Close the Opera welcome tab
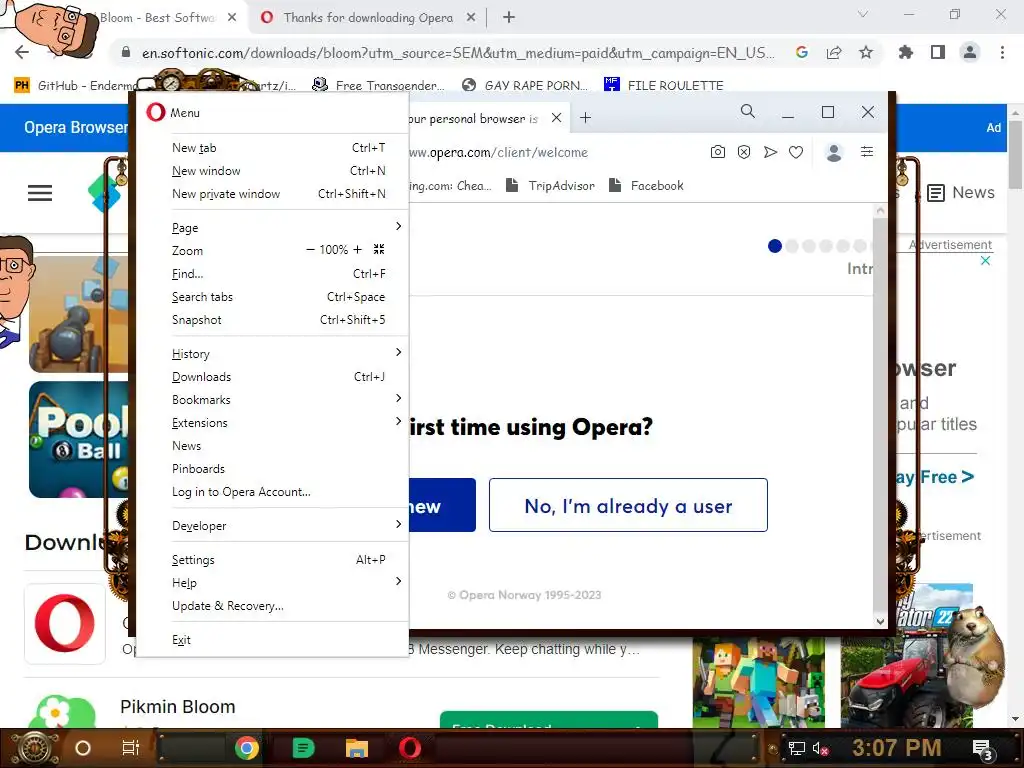Screen dimensions: 1024x768 point(556,118)
